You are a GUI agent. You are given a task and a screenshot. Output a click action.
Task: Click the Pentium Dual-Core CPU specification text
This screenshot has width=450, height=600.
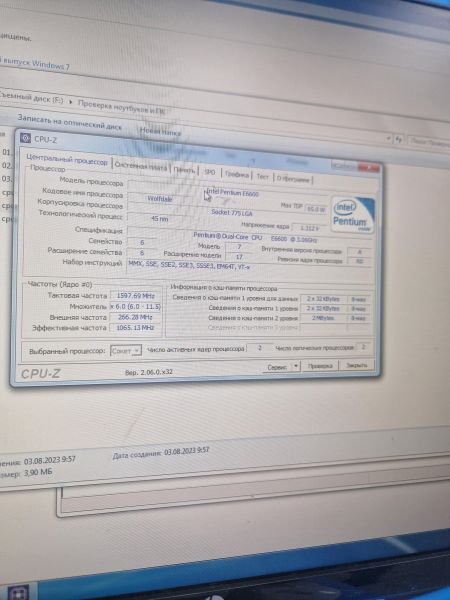click(255, 238)
